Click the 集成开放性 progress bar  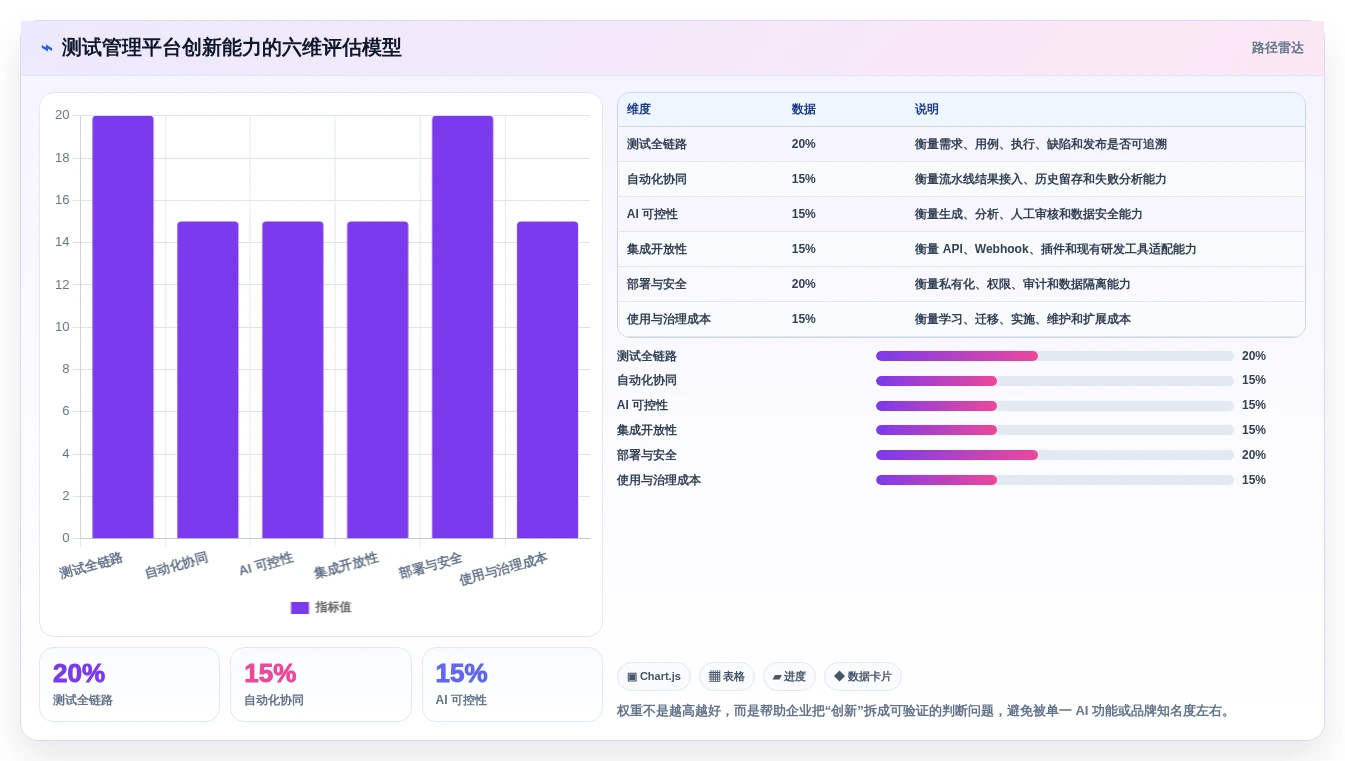coord(1055,430)
